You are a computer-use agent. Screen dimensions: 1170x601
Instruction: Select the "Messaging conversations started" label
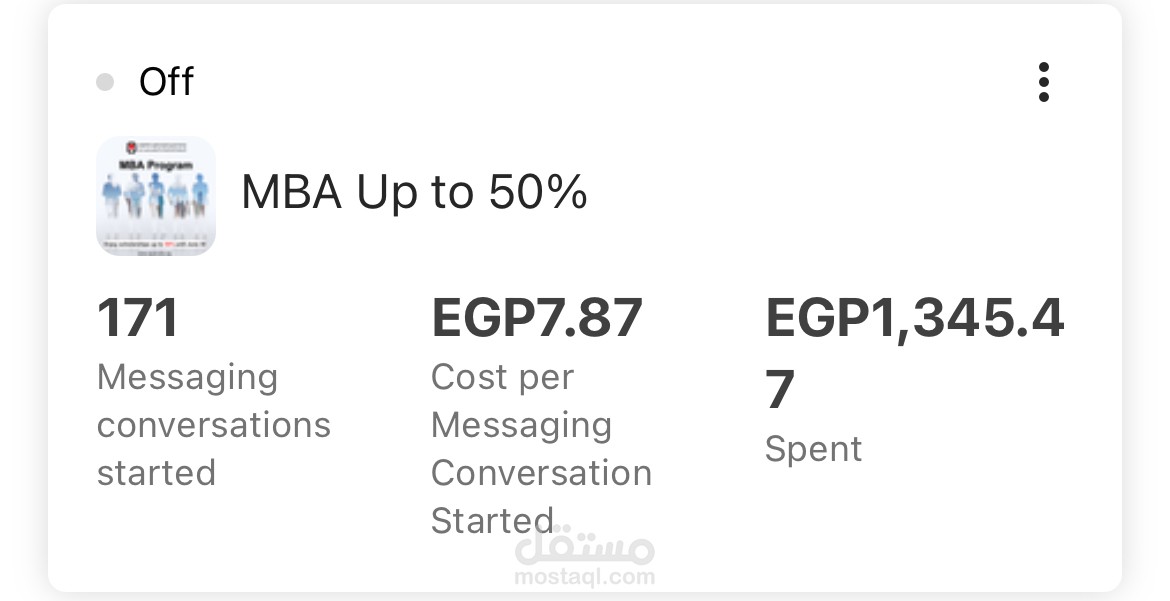click(x=213, y=424)
